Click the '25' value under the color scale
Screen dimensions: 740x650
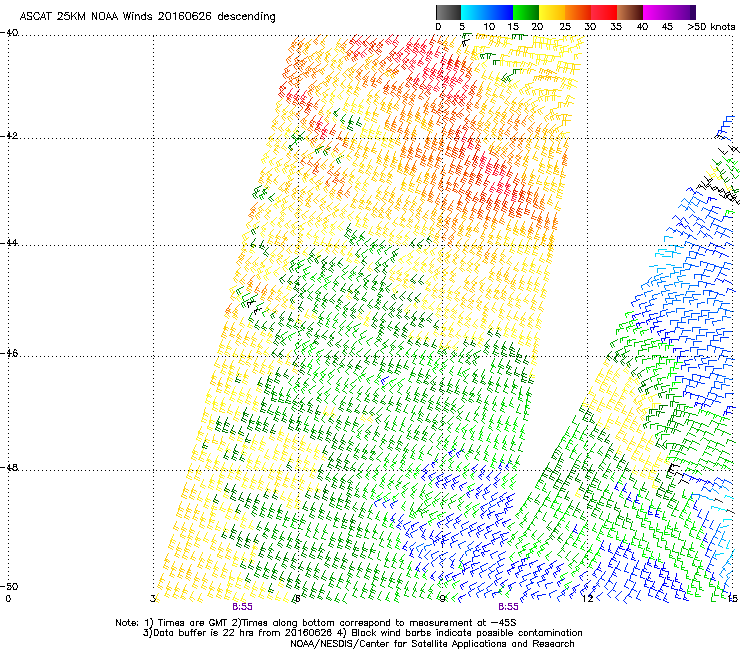(565, 27)
